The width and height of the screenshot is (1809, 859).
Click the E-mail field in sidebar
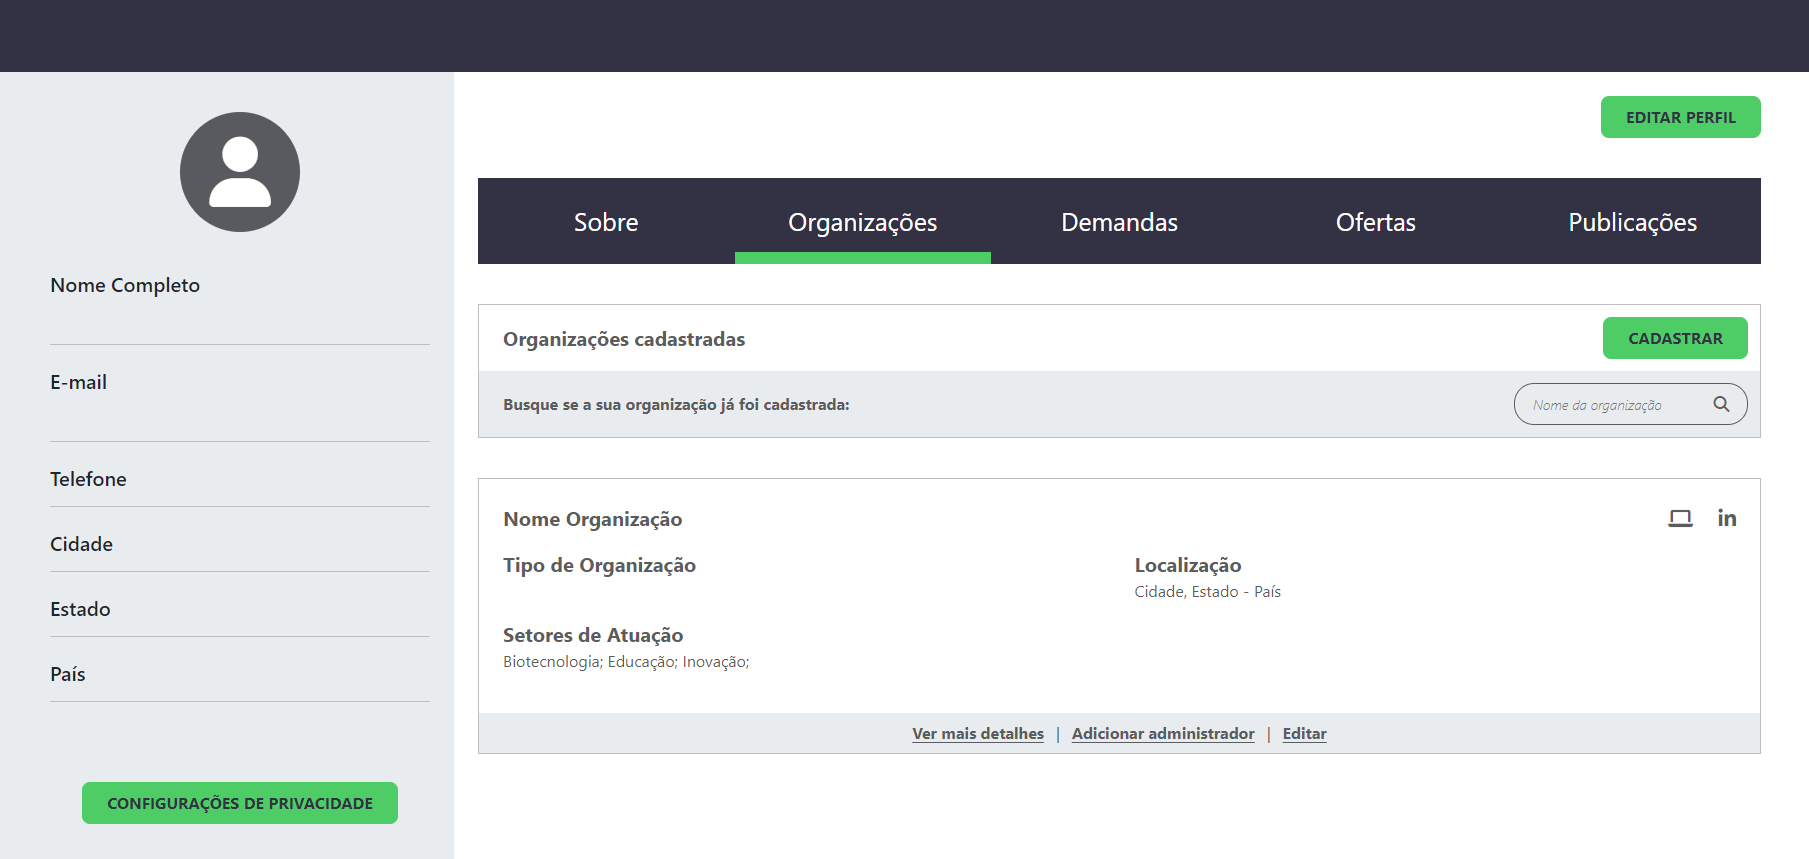[x=78, y=383]
